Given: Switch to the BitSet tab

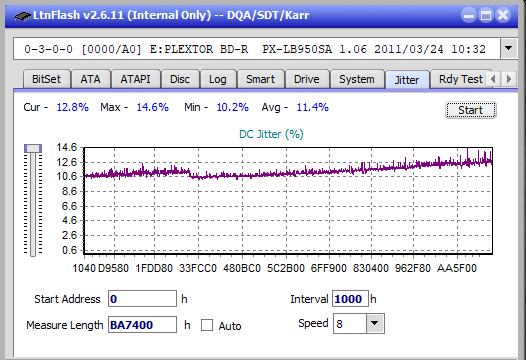Looking at the screenshot, I should pos(46,79).
